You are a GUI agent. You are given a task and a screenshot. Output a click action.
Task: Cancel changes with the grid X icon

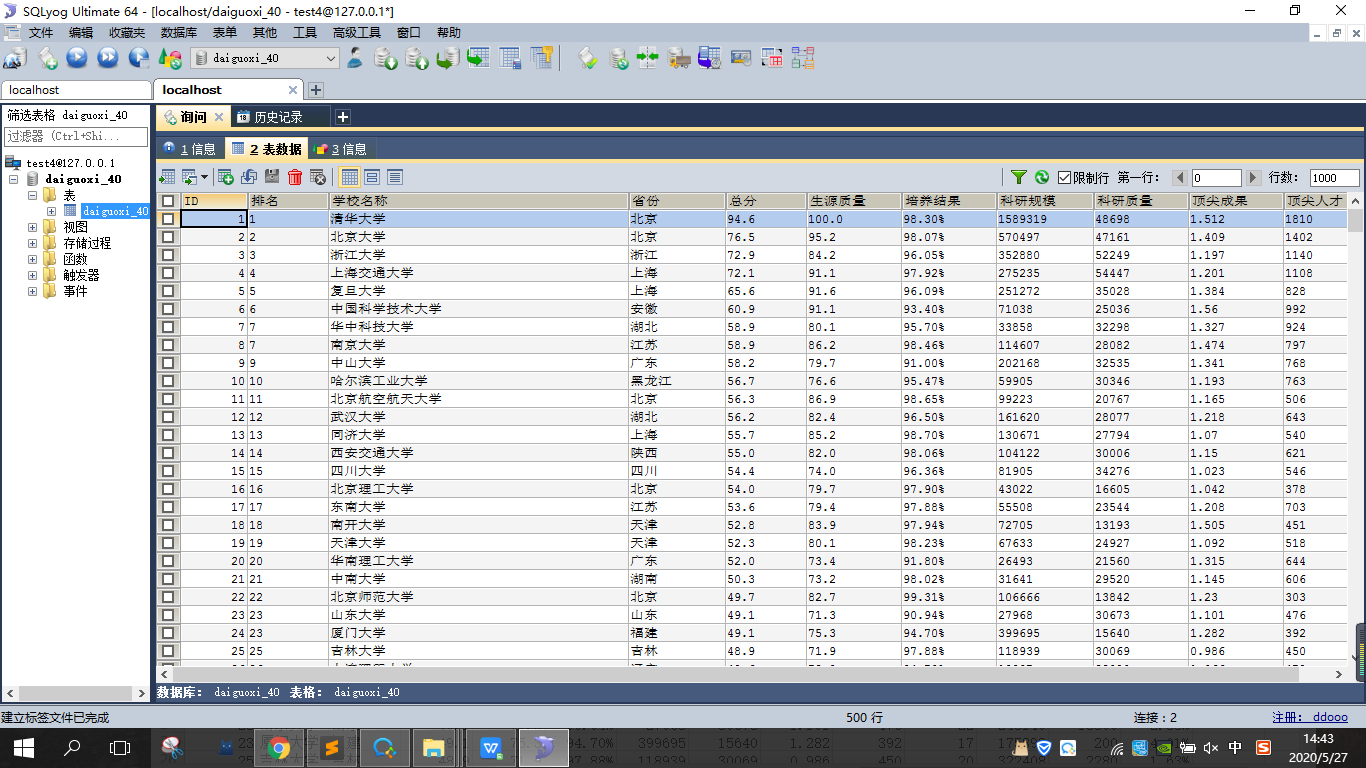[318, 177]
